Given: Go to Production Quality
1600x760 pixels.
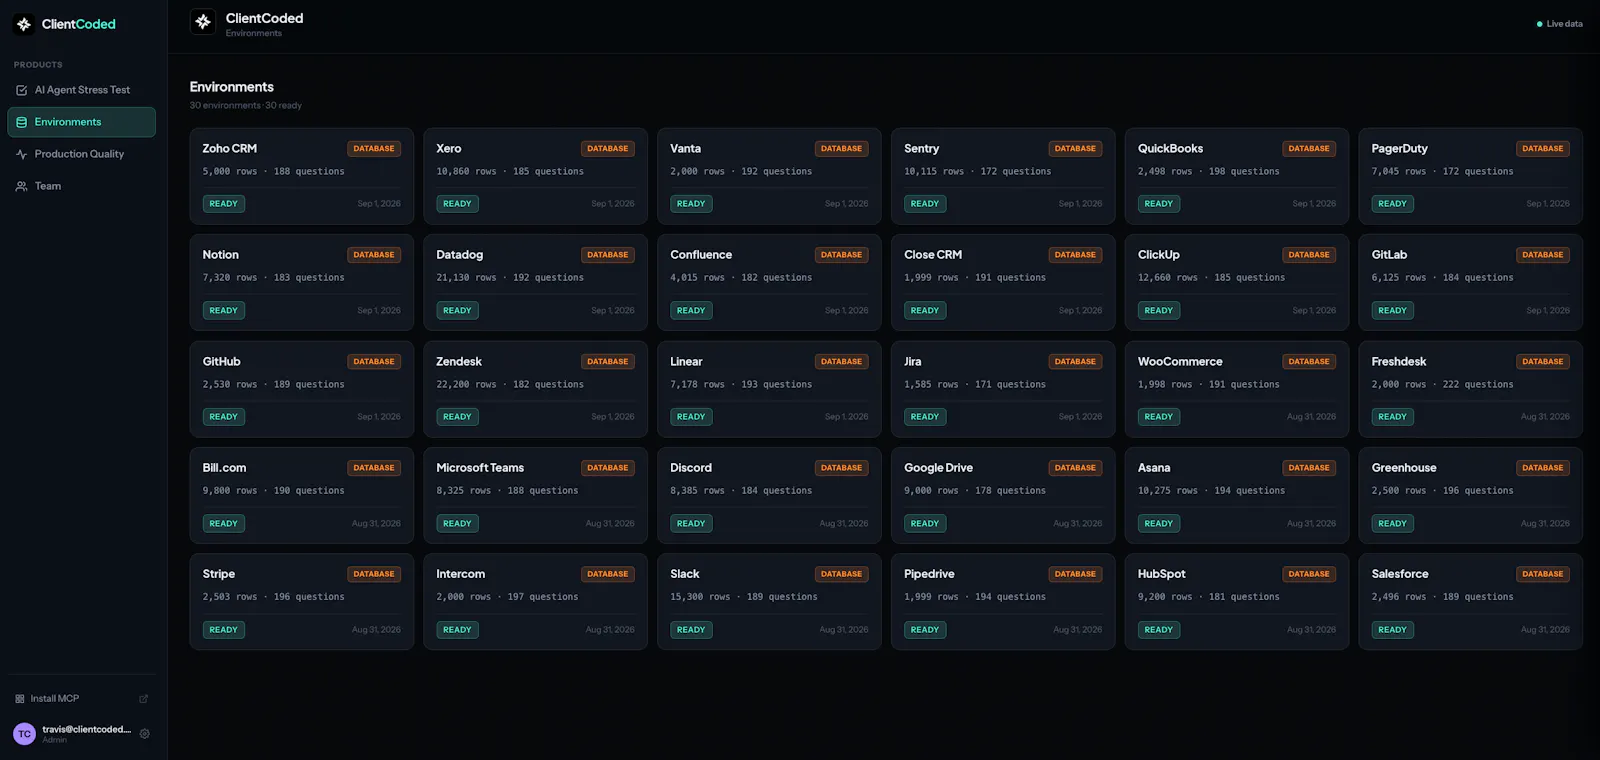Looking at the screenshot, I should pos(81,154).
